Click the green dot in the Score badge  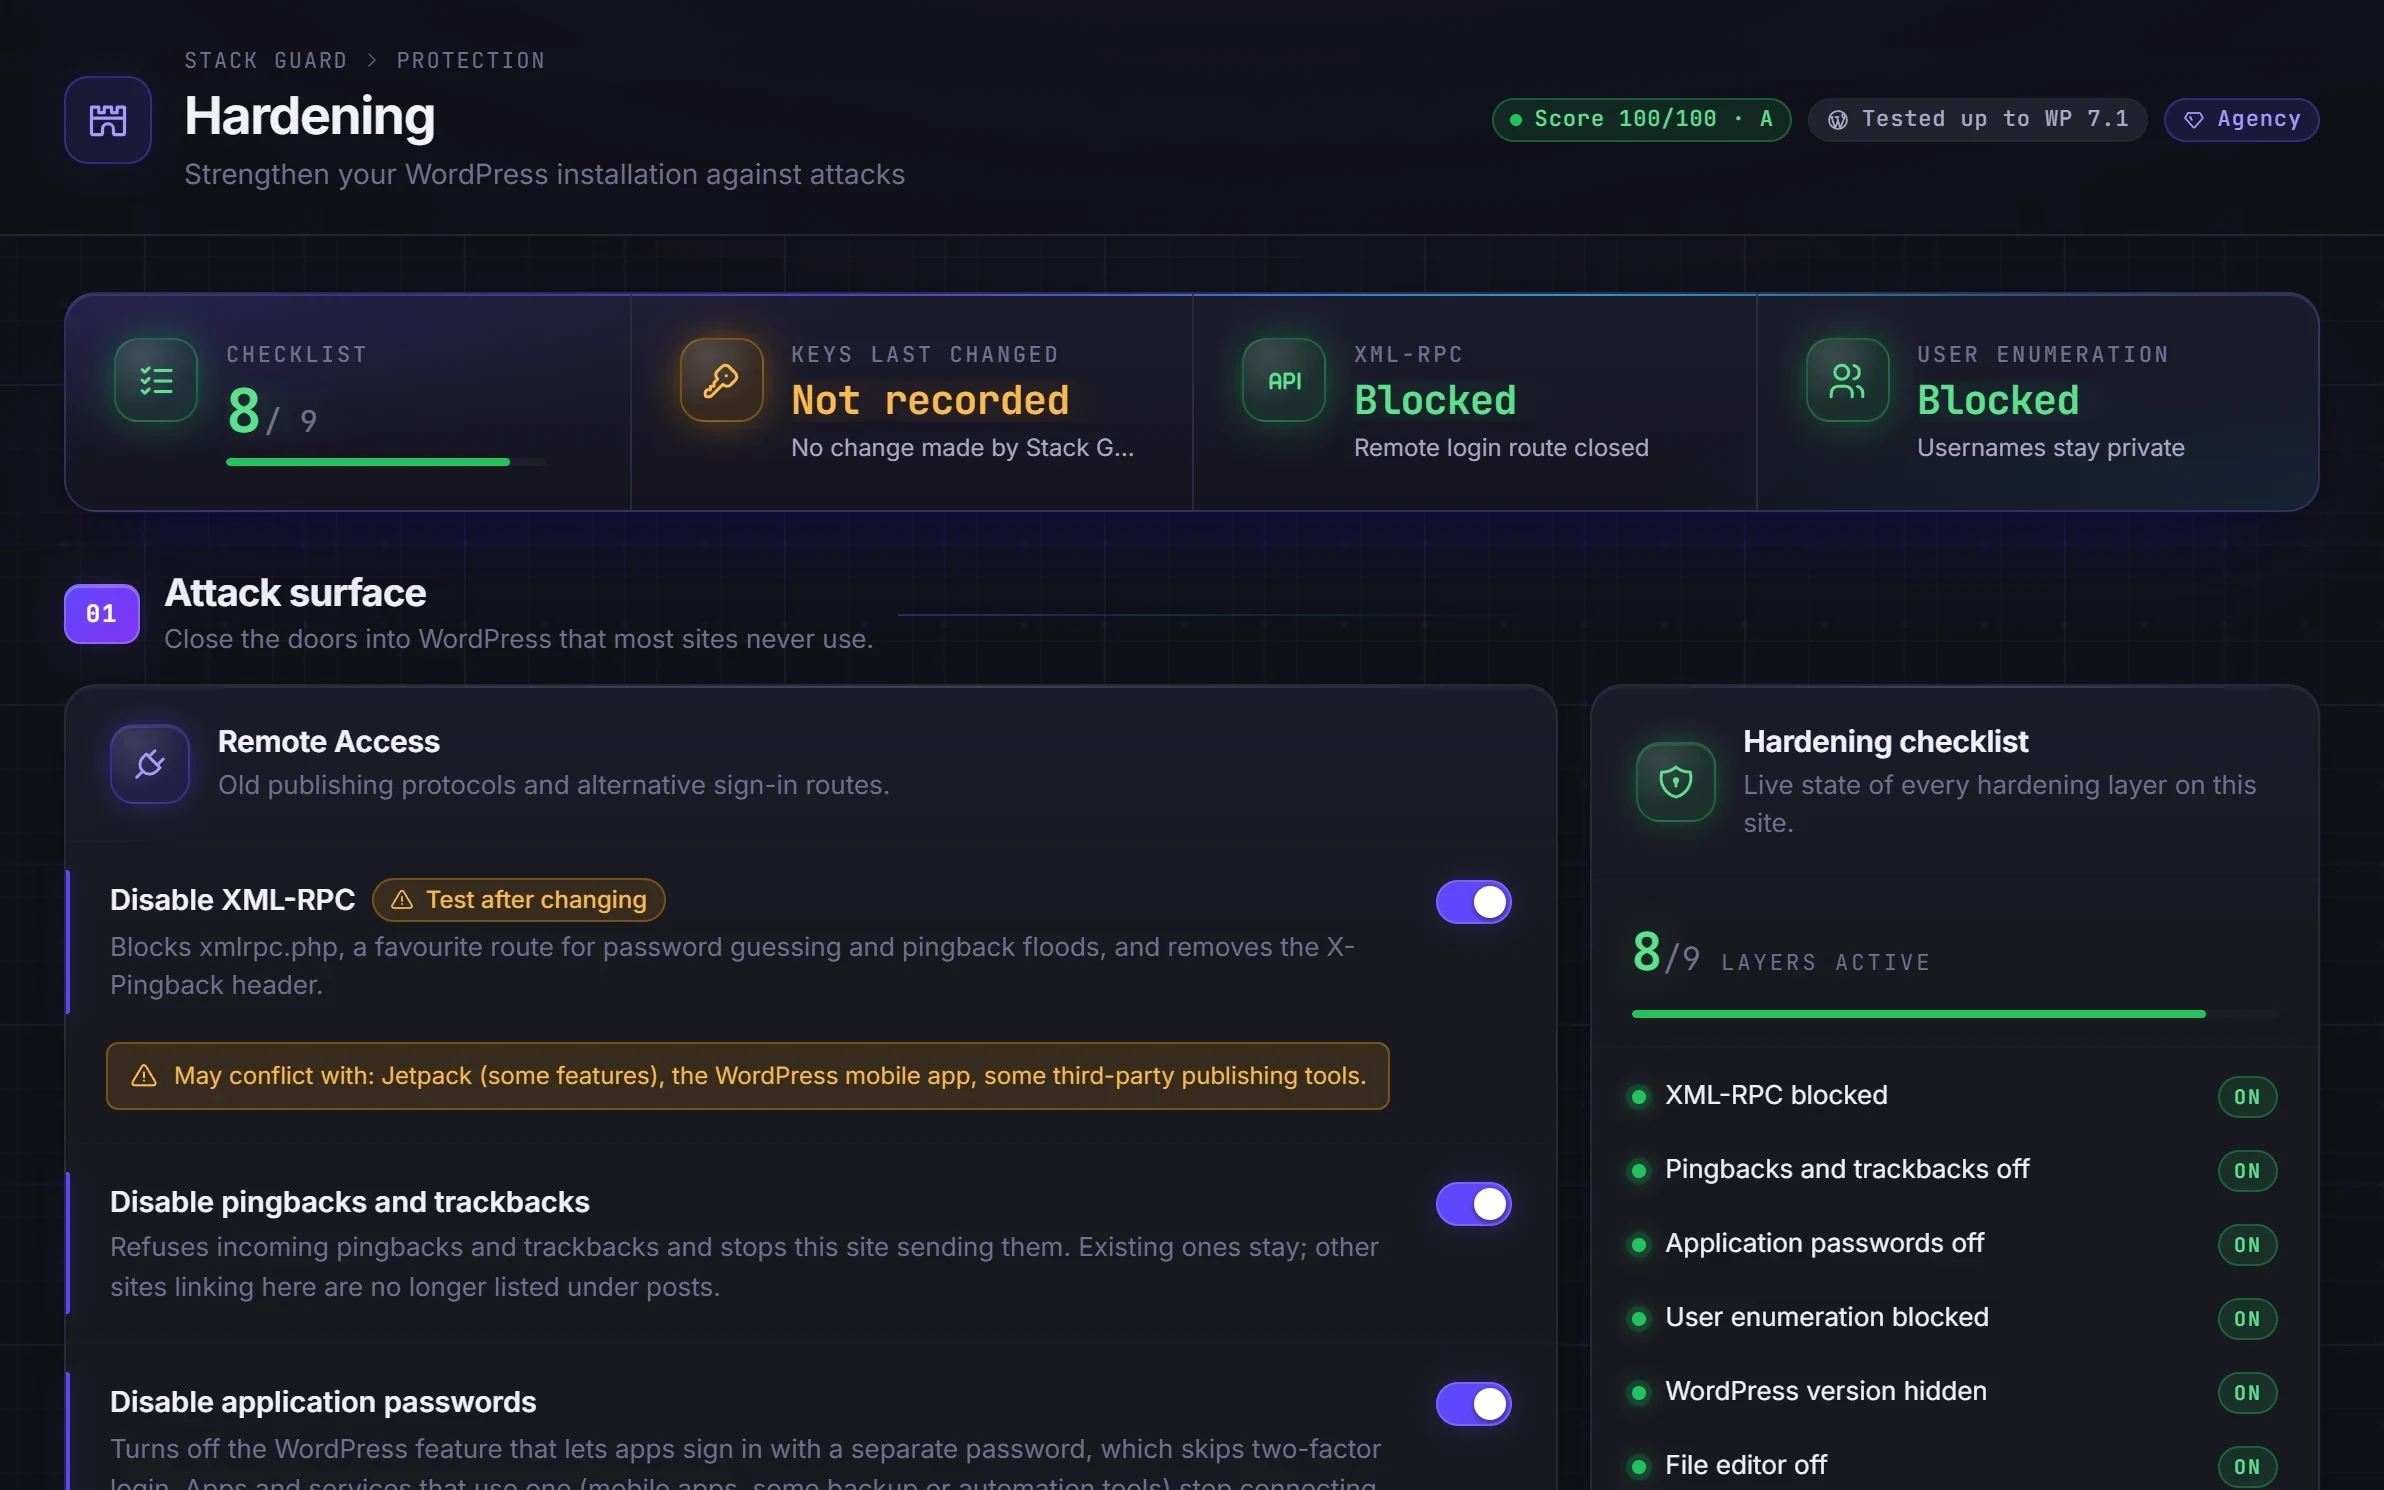click(x=1516, y=120)
